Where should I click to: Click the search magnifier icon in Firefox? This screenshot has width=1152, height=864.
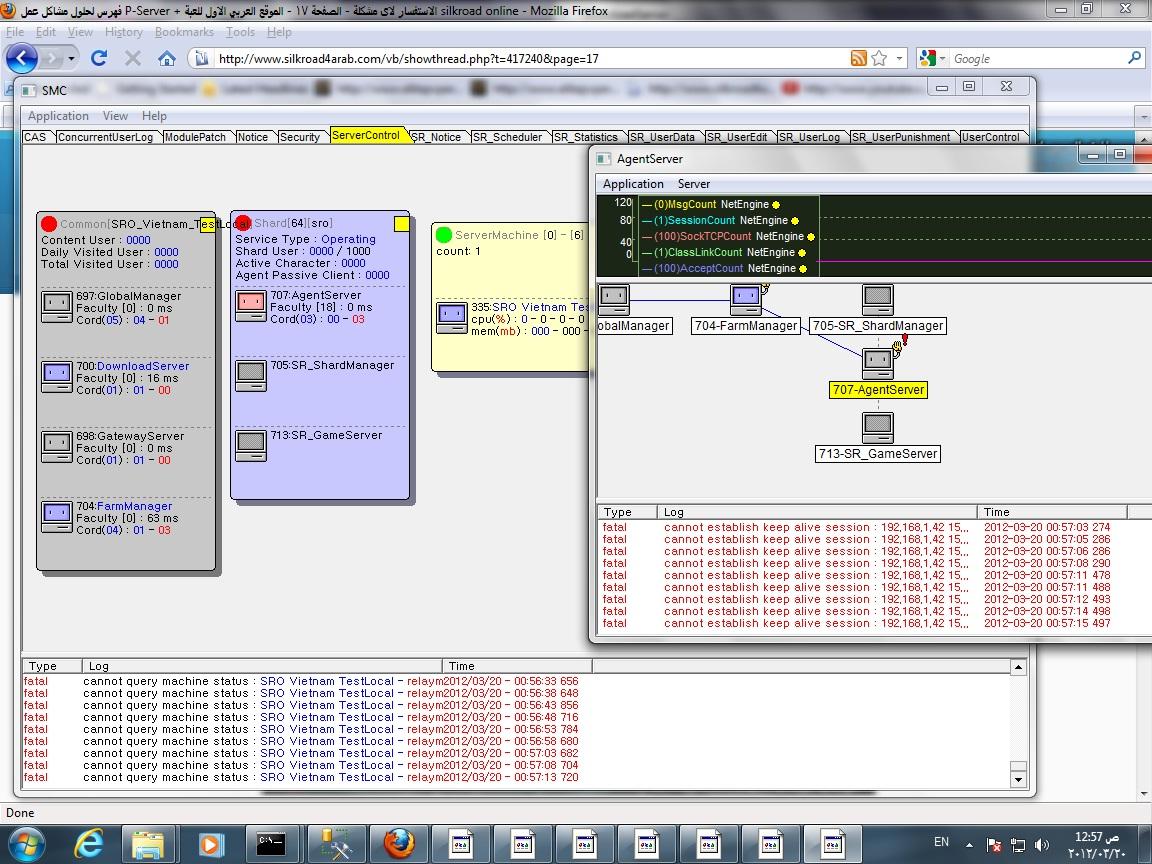[x=1134, y=58]
